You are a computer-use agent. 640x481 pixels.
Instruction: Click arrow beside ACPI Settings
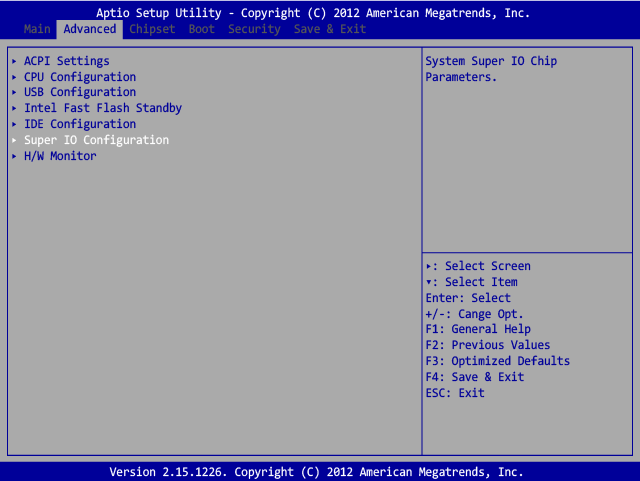click(x=14, y=61)
